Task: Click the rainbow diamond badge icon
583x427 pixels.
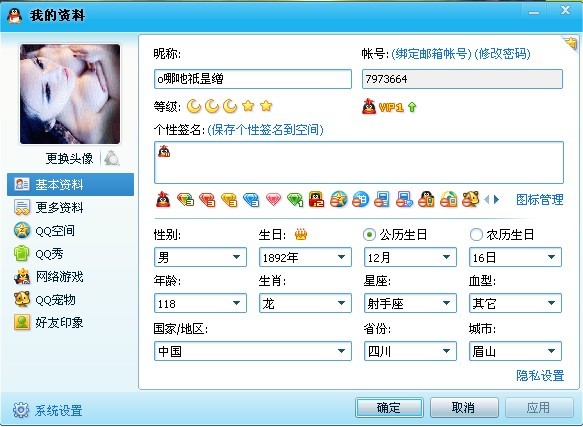Action: coord(185,200)
